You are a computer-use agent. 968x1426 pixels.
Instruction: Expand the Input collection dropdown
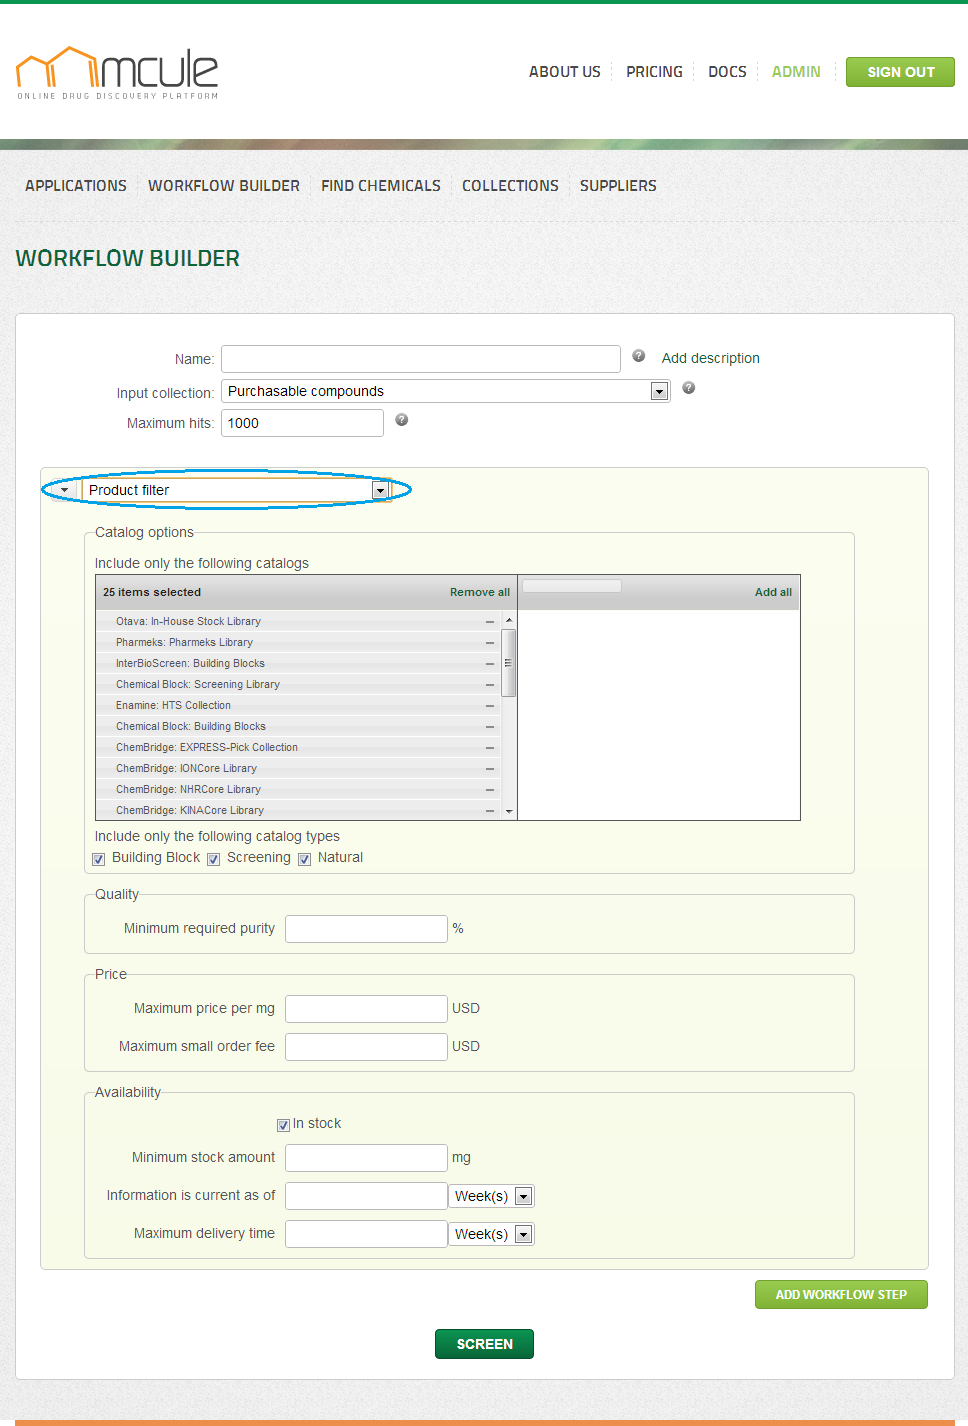click(659, 391)
